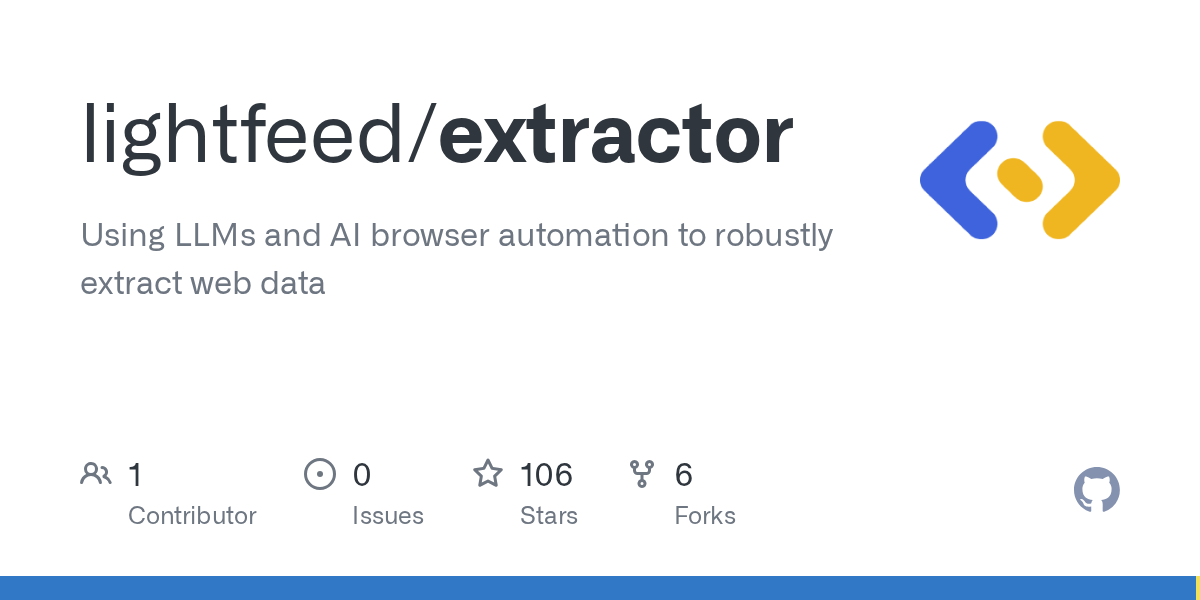
Task: Click the Stars label
Action: tap(549, 516)
